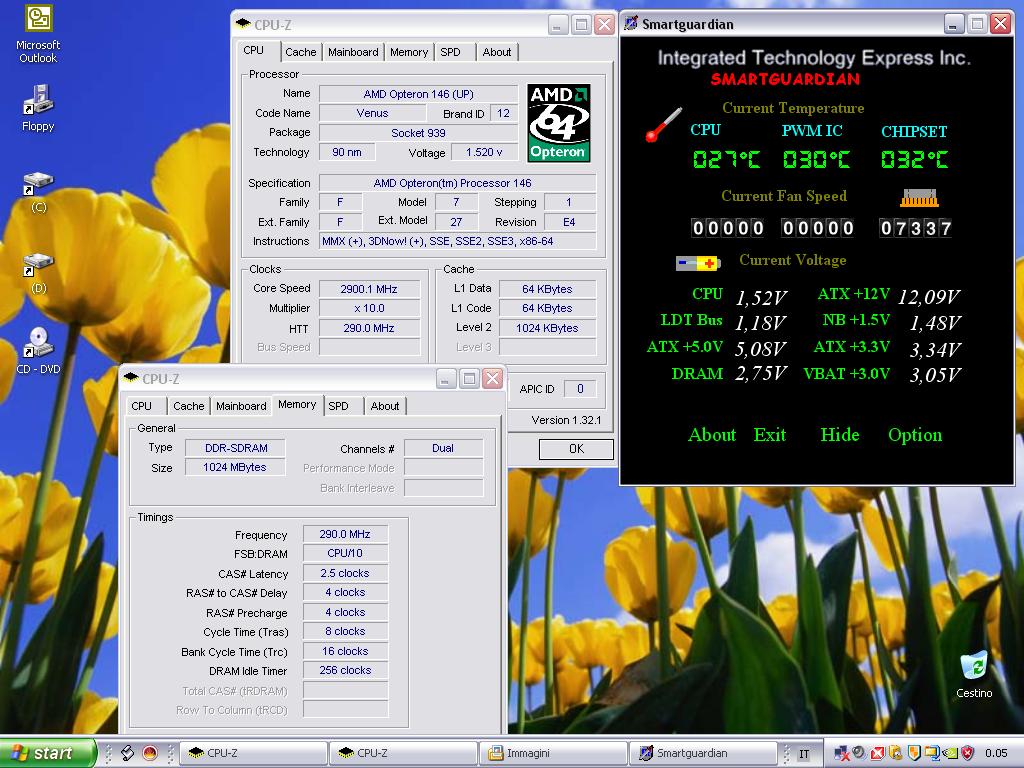Click the About link in Smartguardian
This screenshot has height=768, width=1024.
(x=712, y=435)
